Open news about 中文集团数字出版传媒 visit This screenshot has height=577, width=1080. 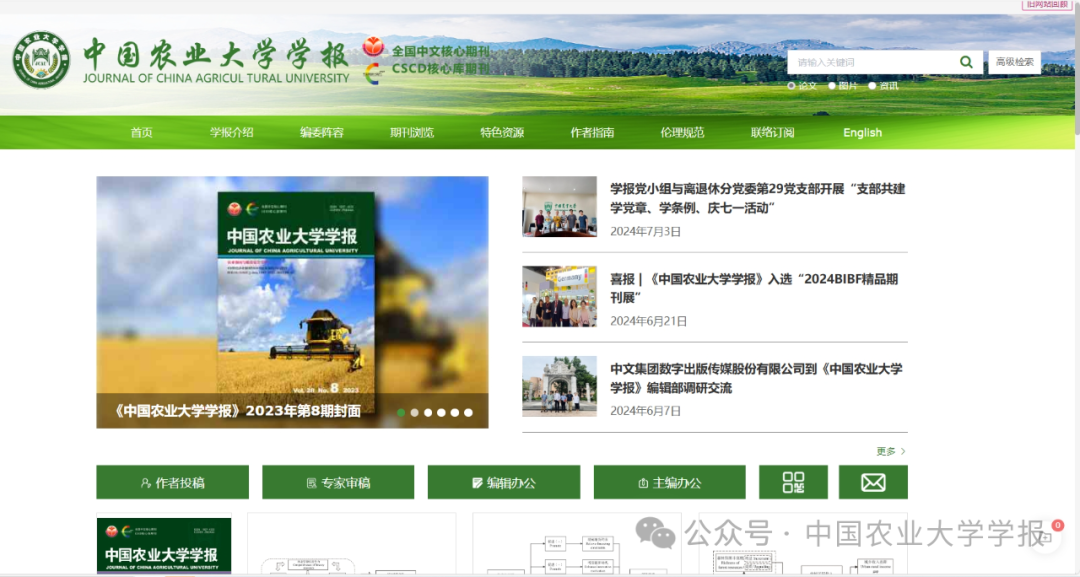pyautogui.click(x=756, y=378)
